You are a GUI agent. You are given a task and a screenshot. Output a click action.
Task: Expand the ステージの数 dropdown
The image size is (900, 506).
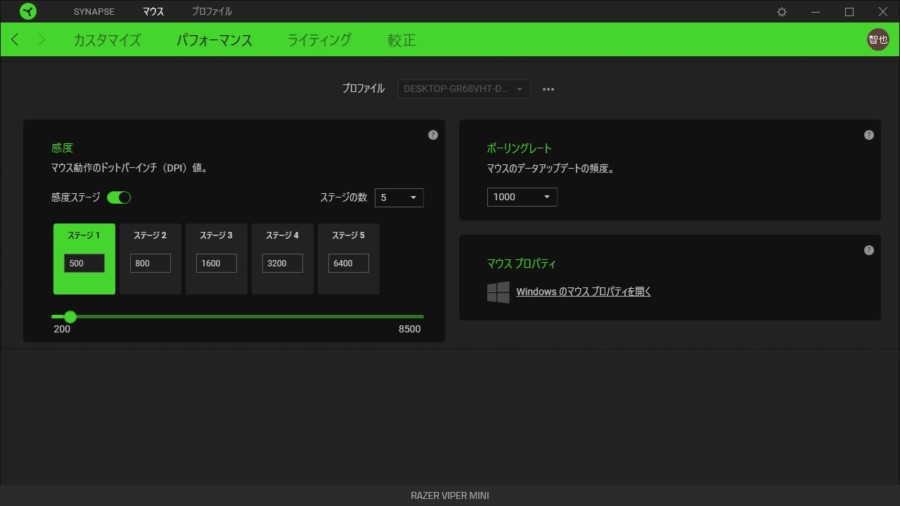[x=399, y=198]
